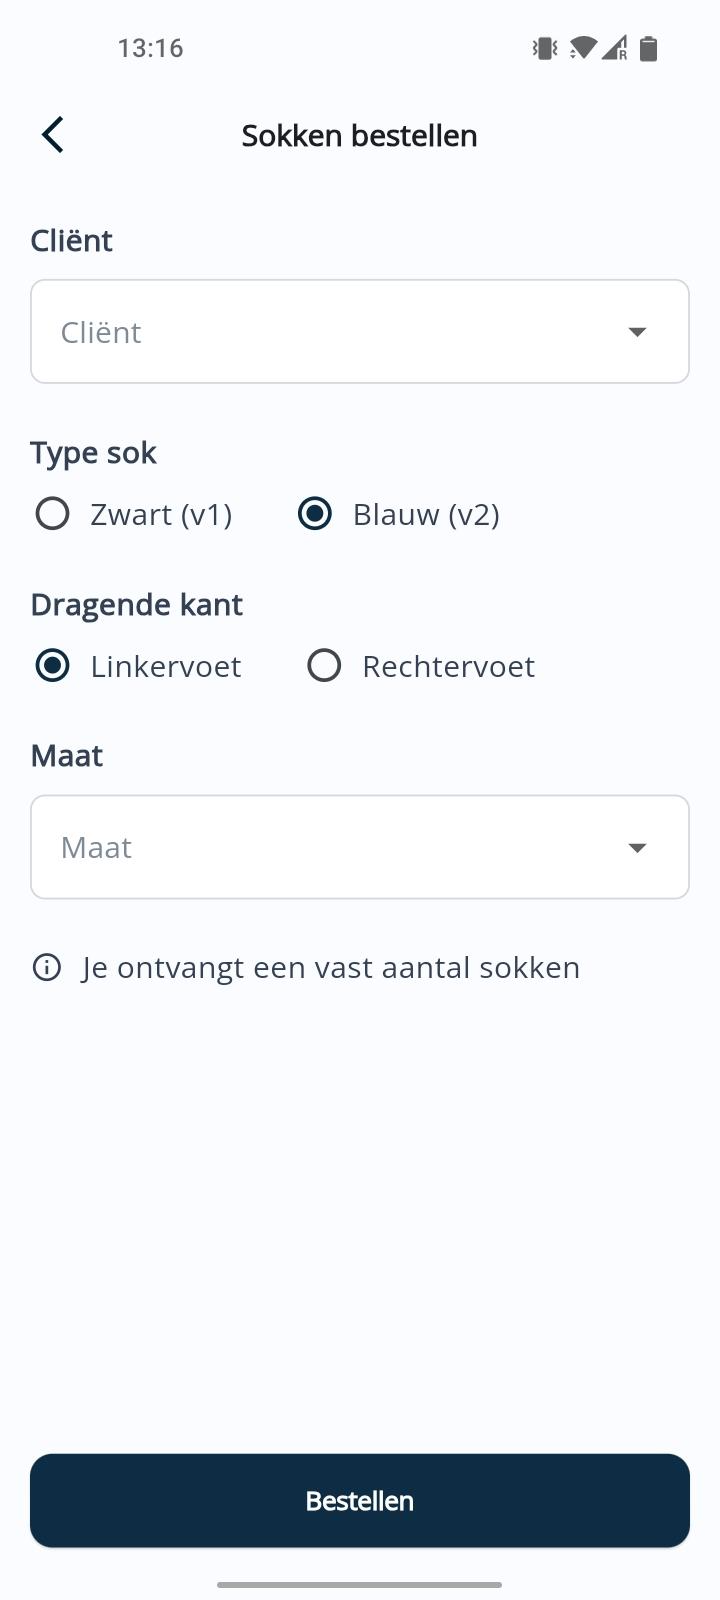Viewport: 720px width, 1600px height.
Task: Tap the vibrate mode status icon
Action: tap(545, 48)
